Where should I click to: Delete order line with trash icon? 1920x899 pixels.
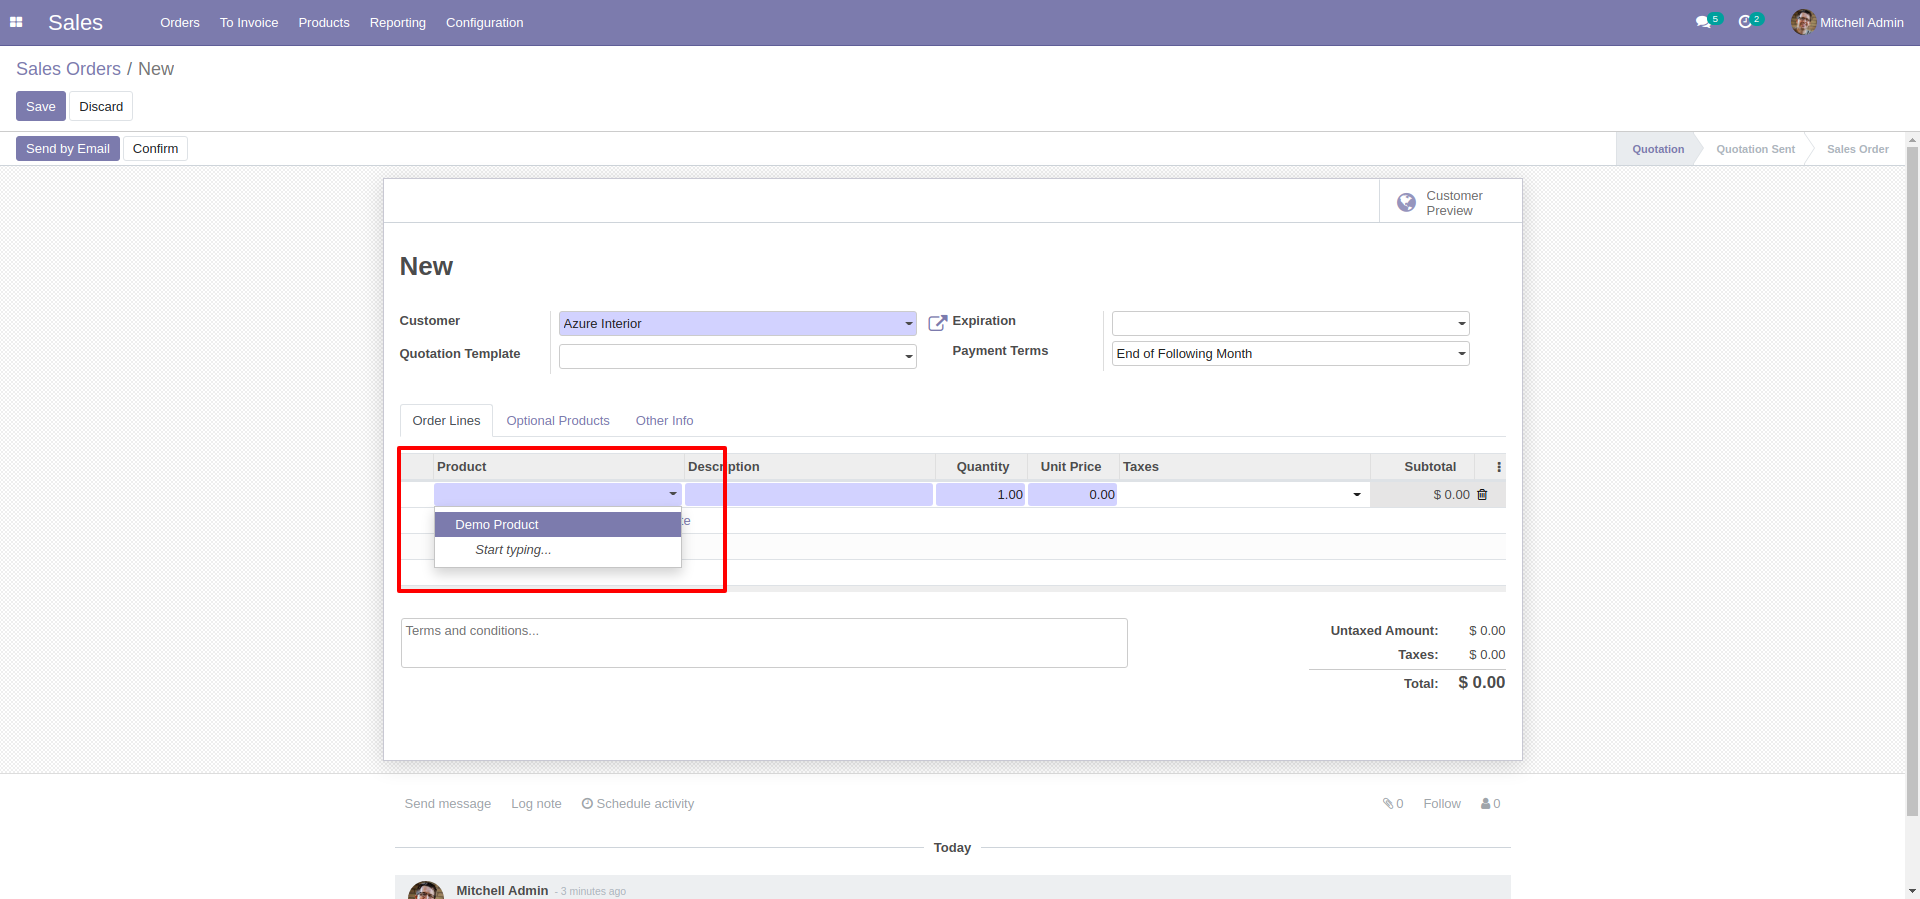pos(1482,494)
